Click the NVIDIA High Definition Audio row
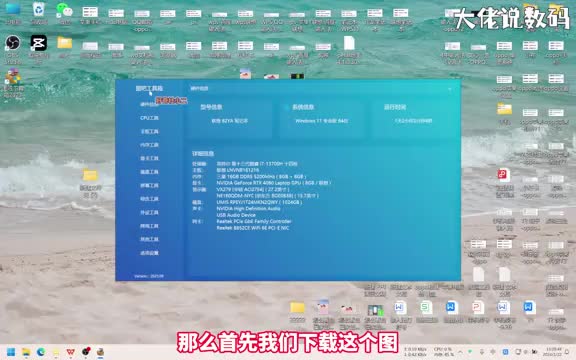This screenshot has height=360, width=576. pyautogui.click(x=248, y=209)
